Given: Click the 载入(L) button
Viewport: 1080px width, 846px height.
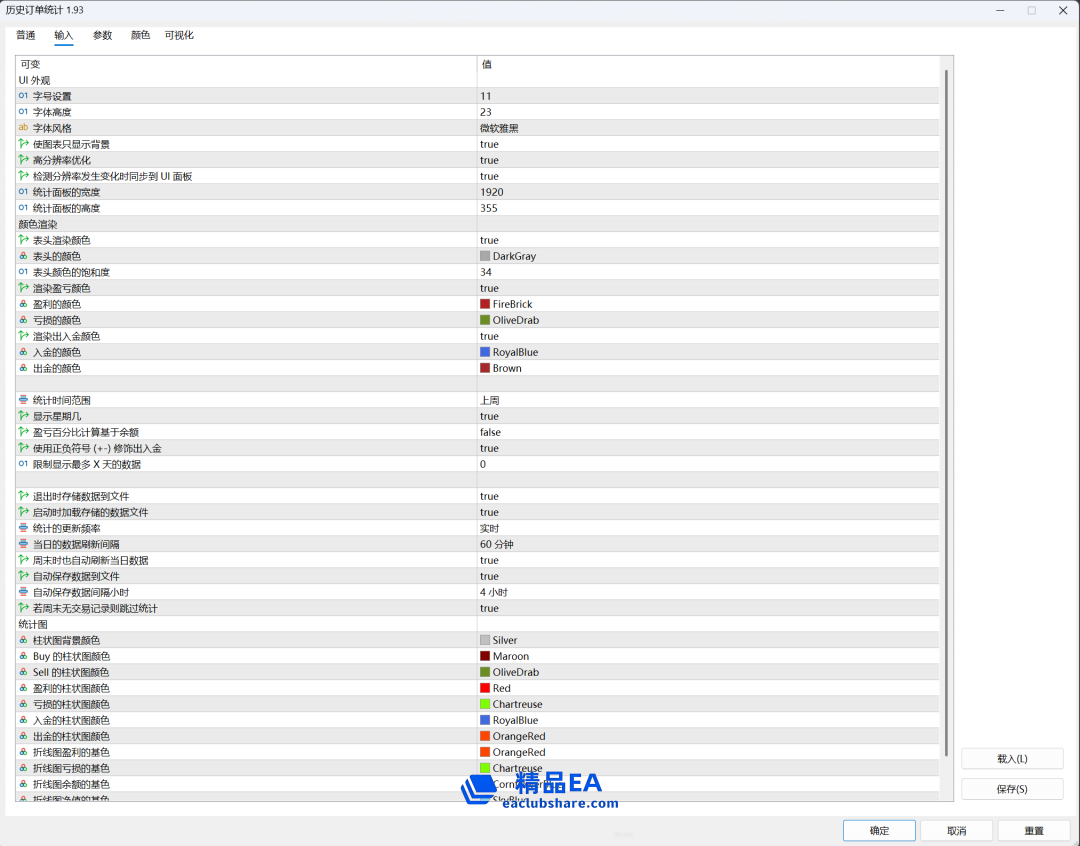Looking at the screenshot, I should point(1012,759).
